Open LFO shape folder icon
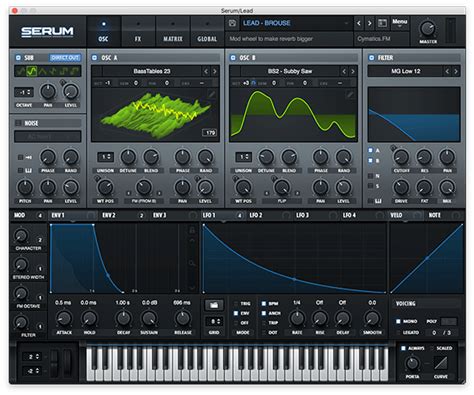Image resolution: width=474 pixels, height=395 pixels. [x=214, y=305]
